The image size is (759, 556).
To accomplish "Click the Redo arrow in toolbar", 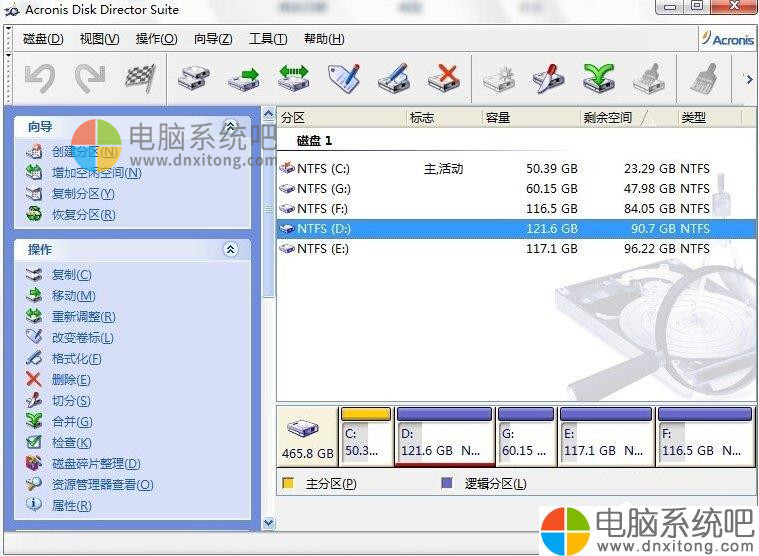I will click(91, 78).
